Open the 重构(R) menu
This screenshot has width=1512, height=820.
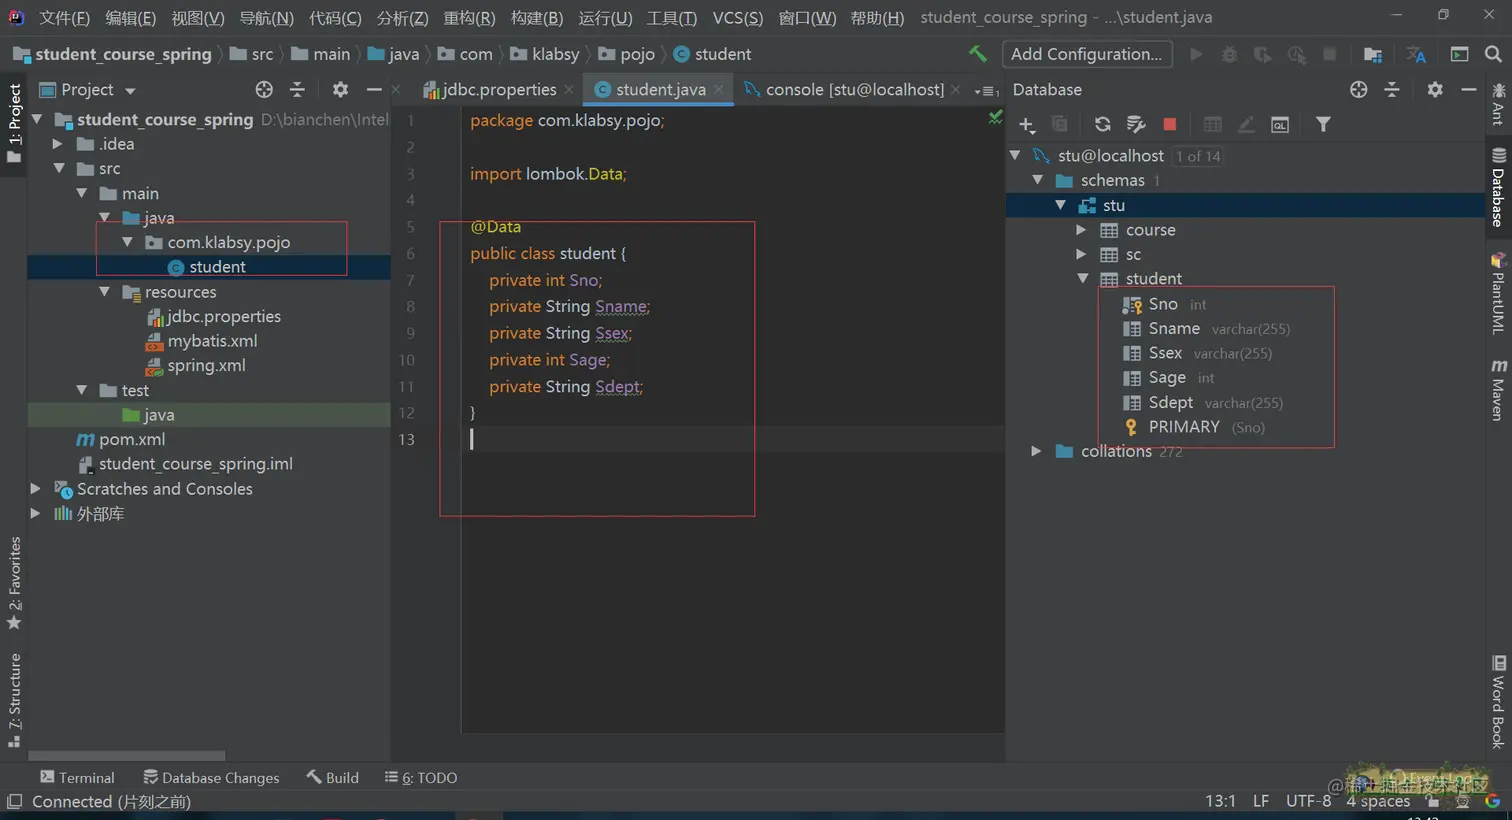[469, 17]
